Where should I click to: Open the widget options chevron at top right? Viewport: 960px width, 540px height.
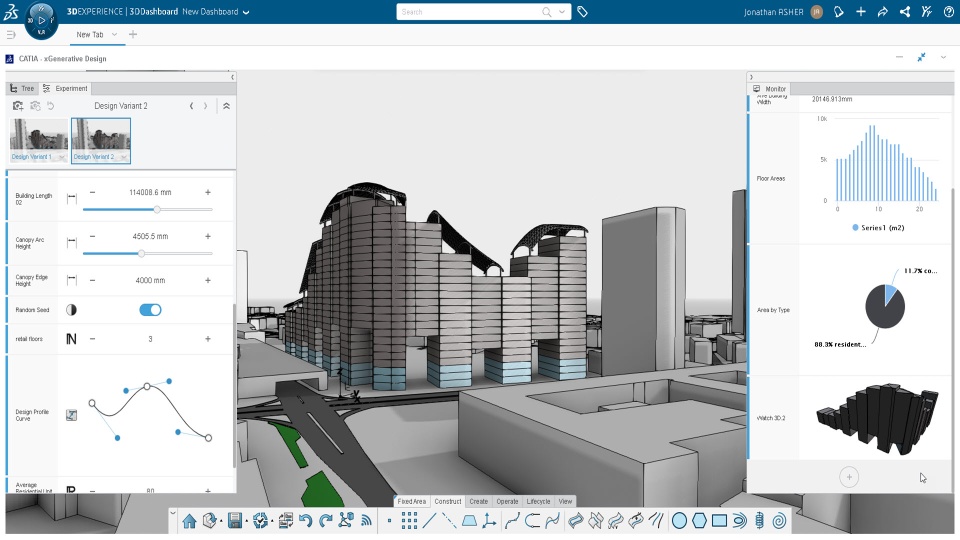point(943,57)
